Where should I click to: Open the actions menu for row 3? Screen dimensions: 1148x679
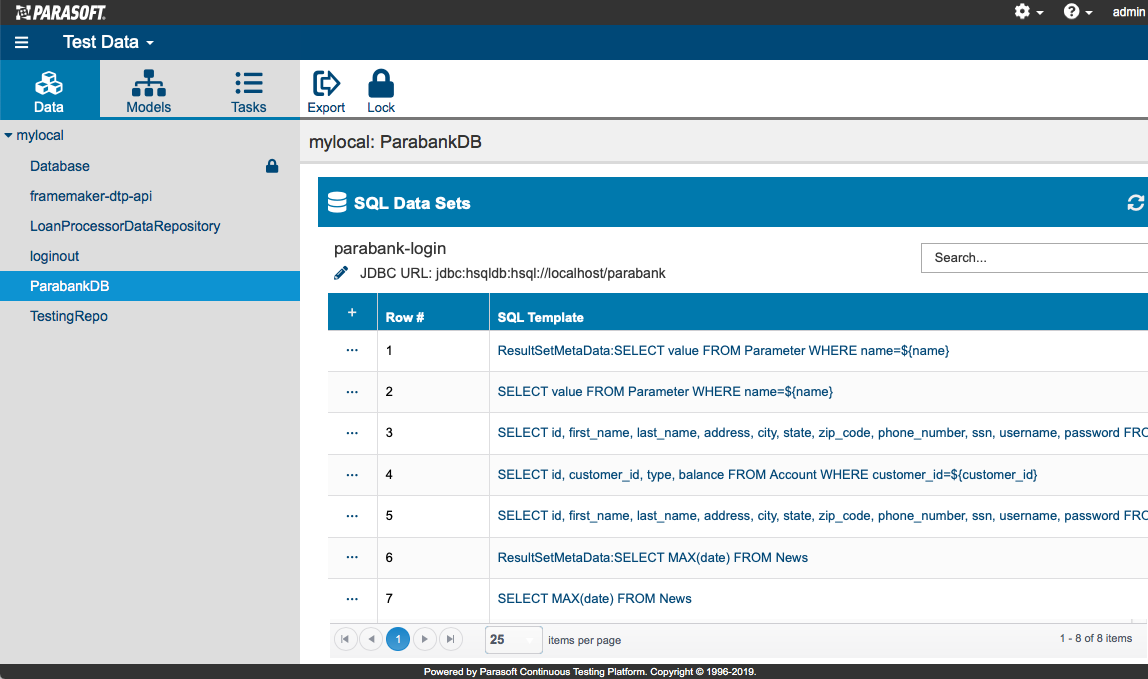point(352,433)
